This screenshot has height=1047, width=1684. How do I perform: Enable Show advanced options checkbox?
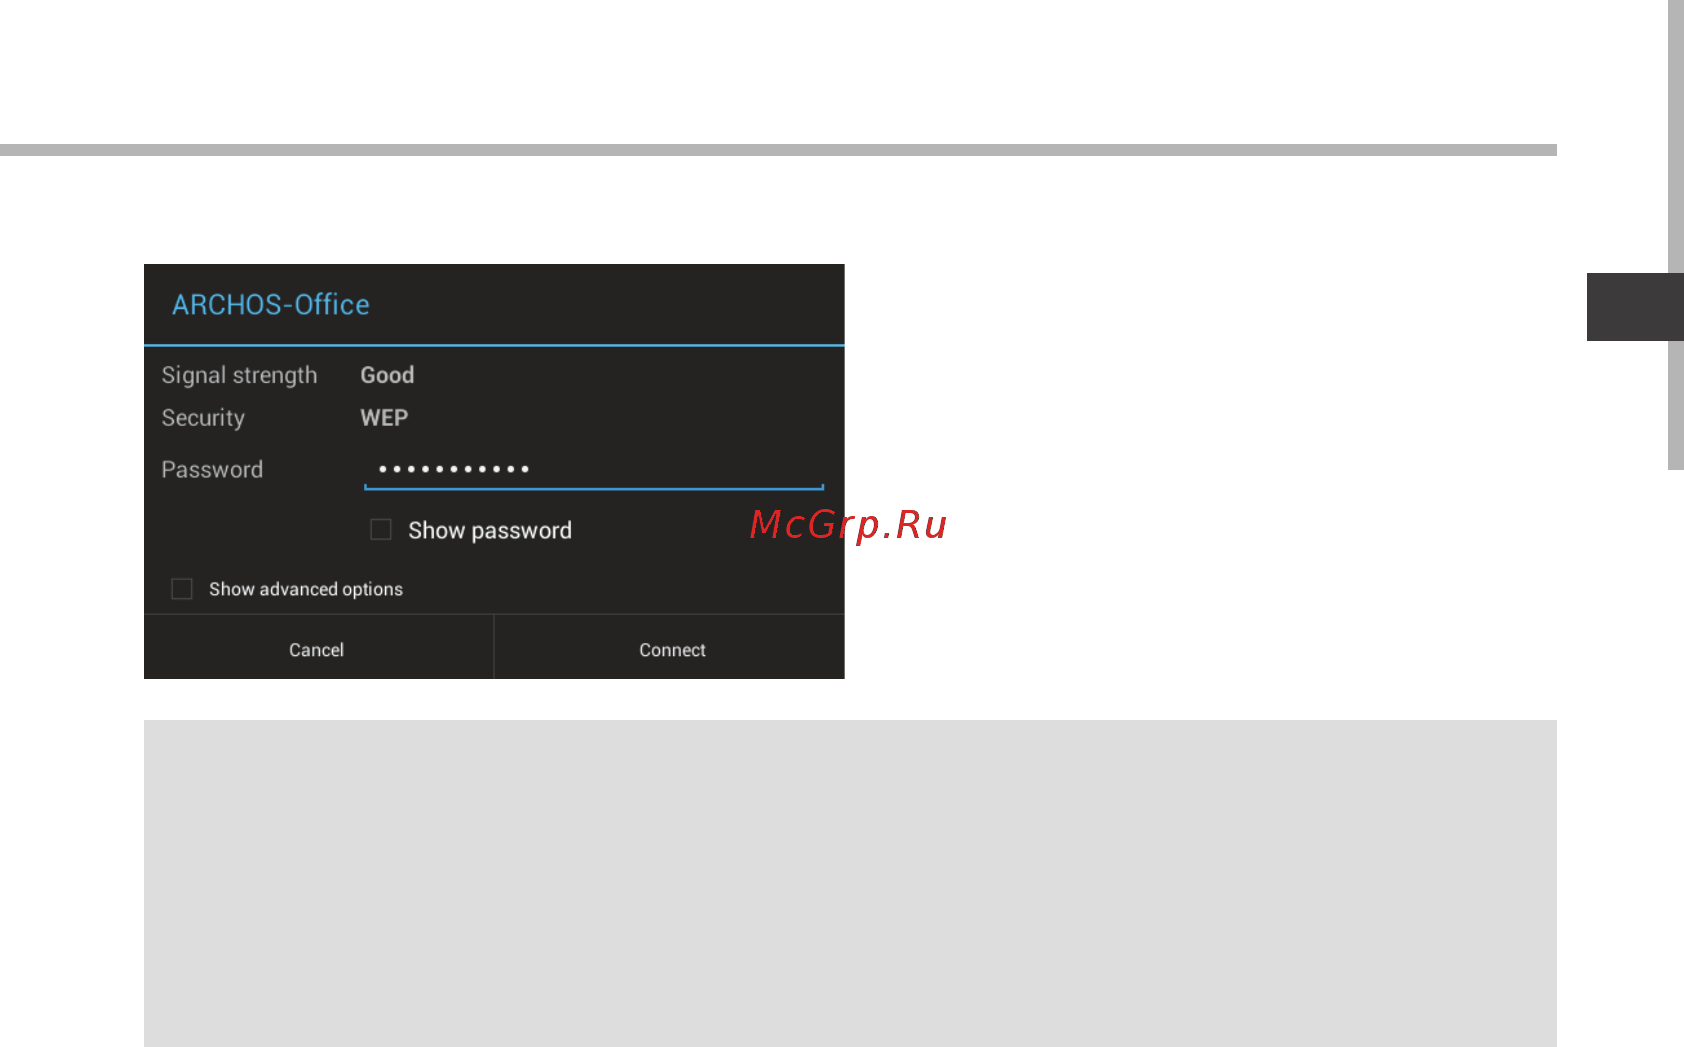coord(182,589)
